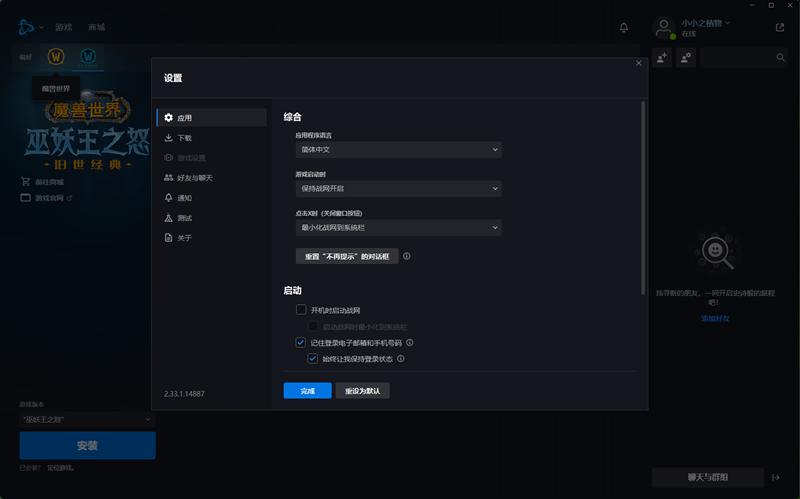Click the 综合 section heading
This screenshot has height=499, width=800.
pos(292,117)
